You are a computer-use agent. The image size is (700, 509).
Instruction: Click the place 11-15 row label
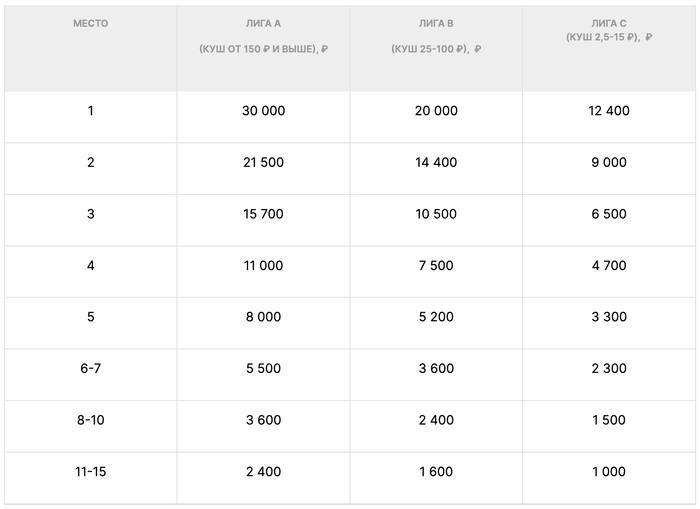(x=90, y=472)
